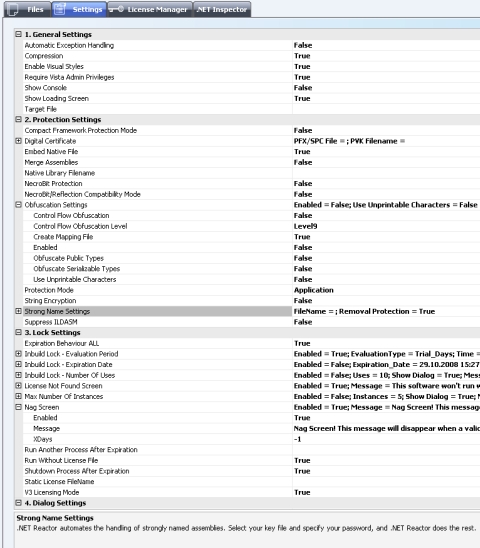480x548 pixels.
Task: Open the .NET Inspector tab
Action: point(222,9)
